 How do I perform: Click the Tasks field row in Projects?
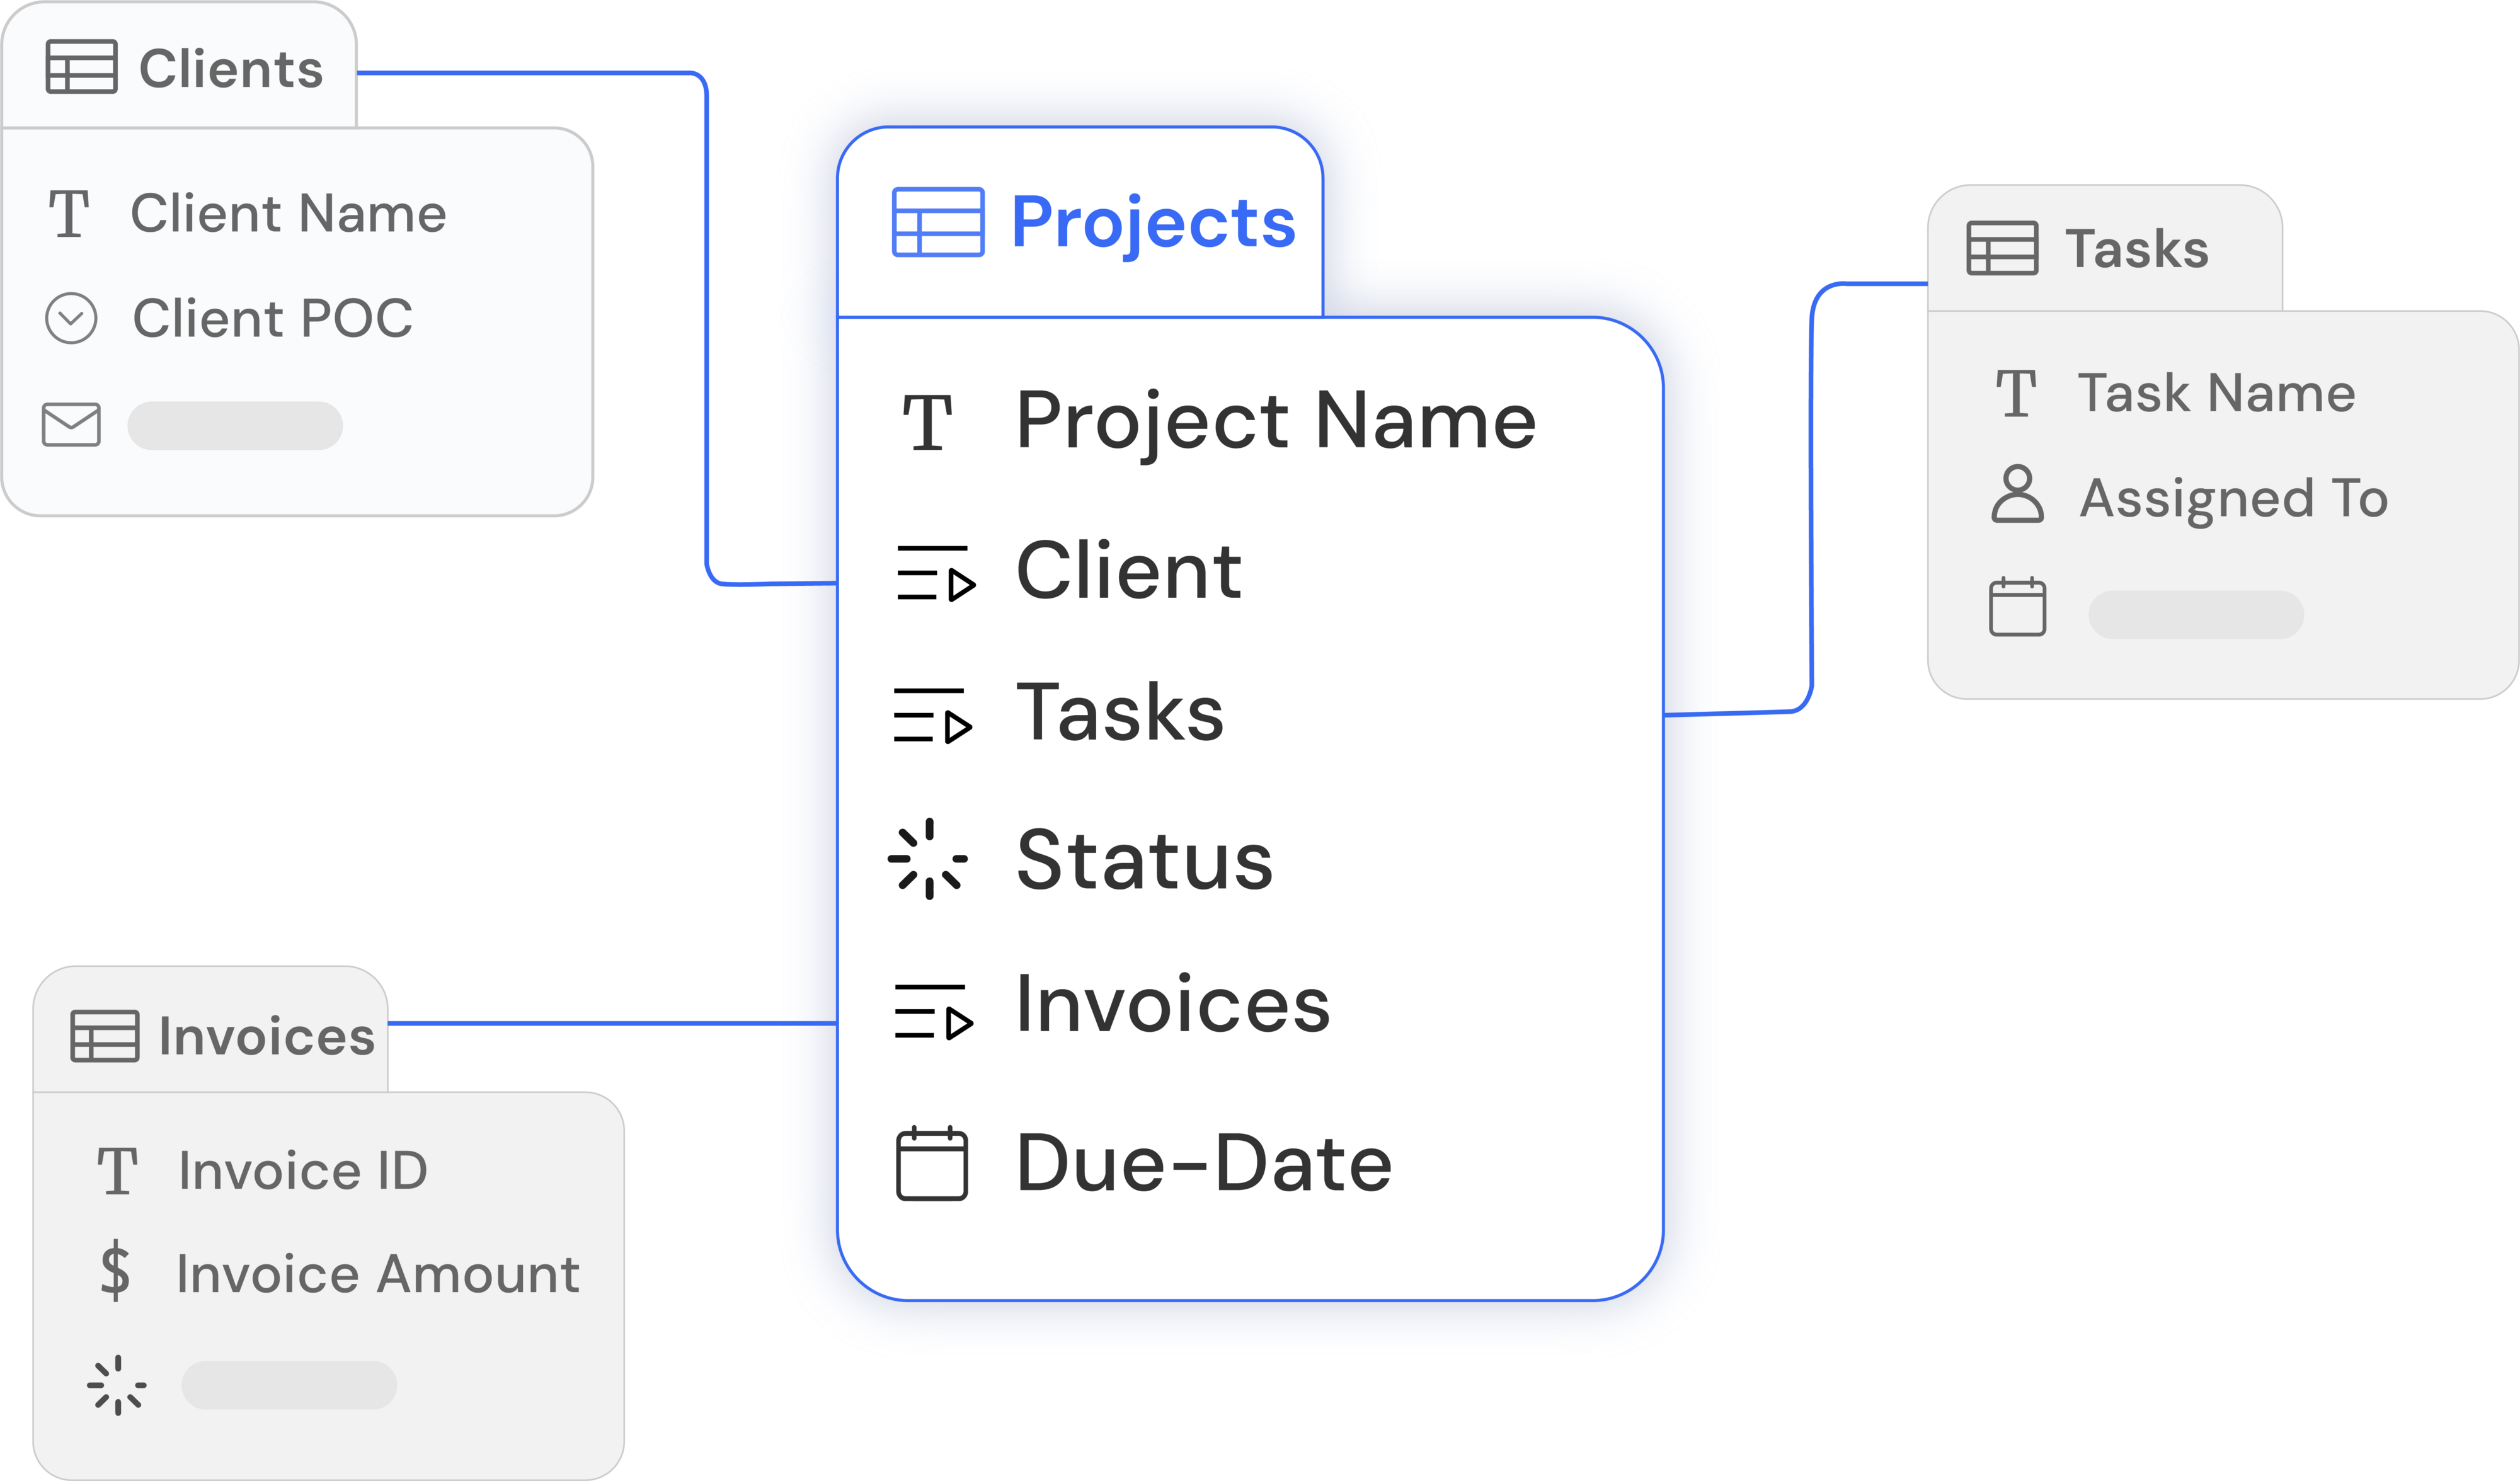pos(1119,713)
